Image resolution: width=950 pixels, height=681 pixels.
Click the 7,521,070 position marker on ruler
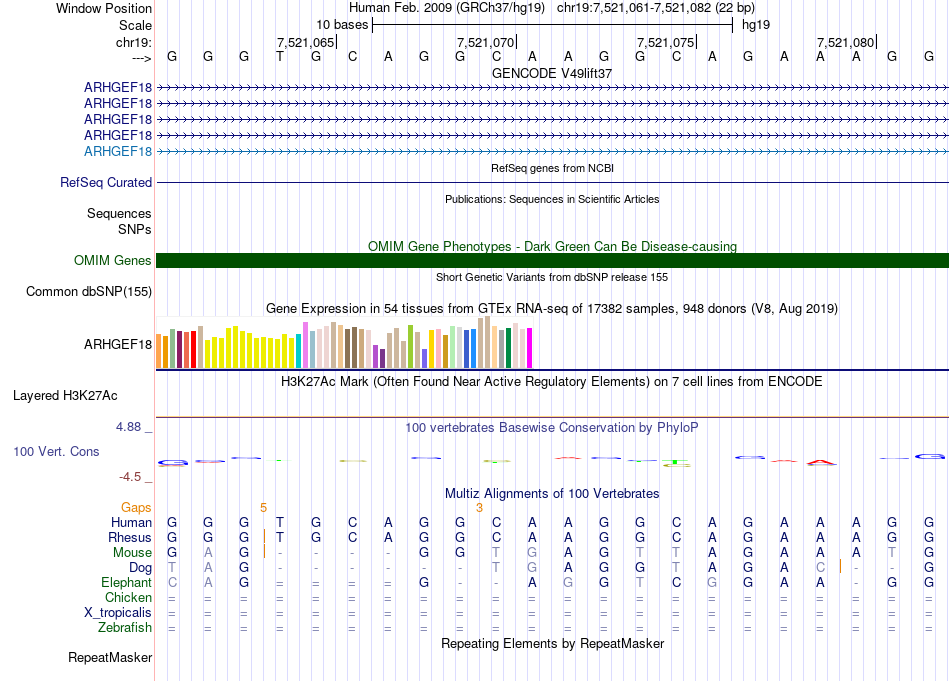tap(485, 42)
